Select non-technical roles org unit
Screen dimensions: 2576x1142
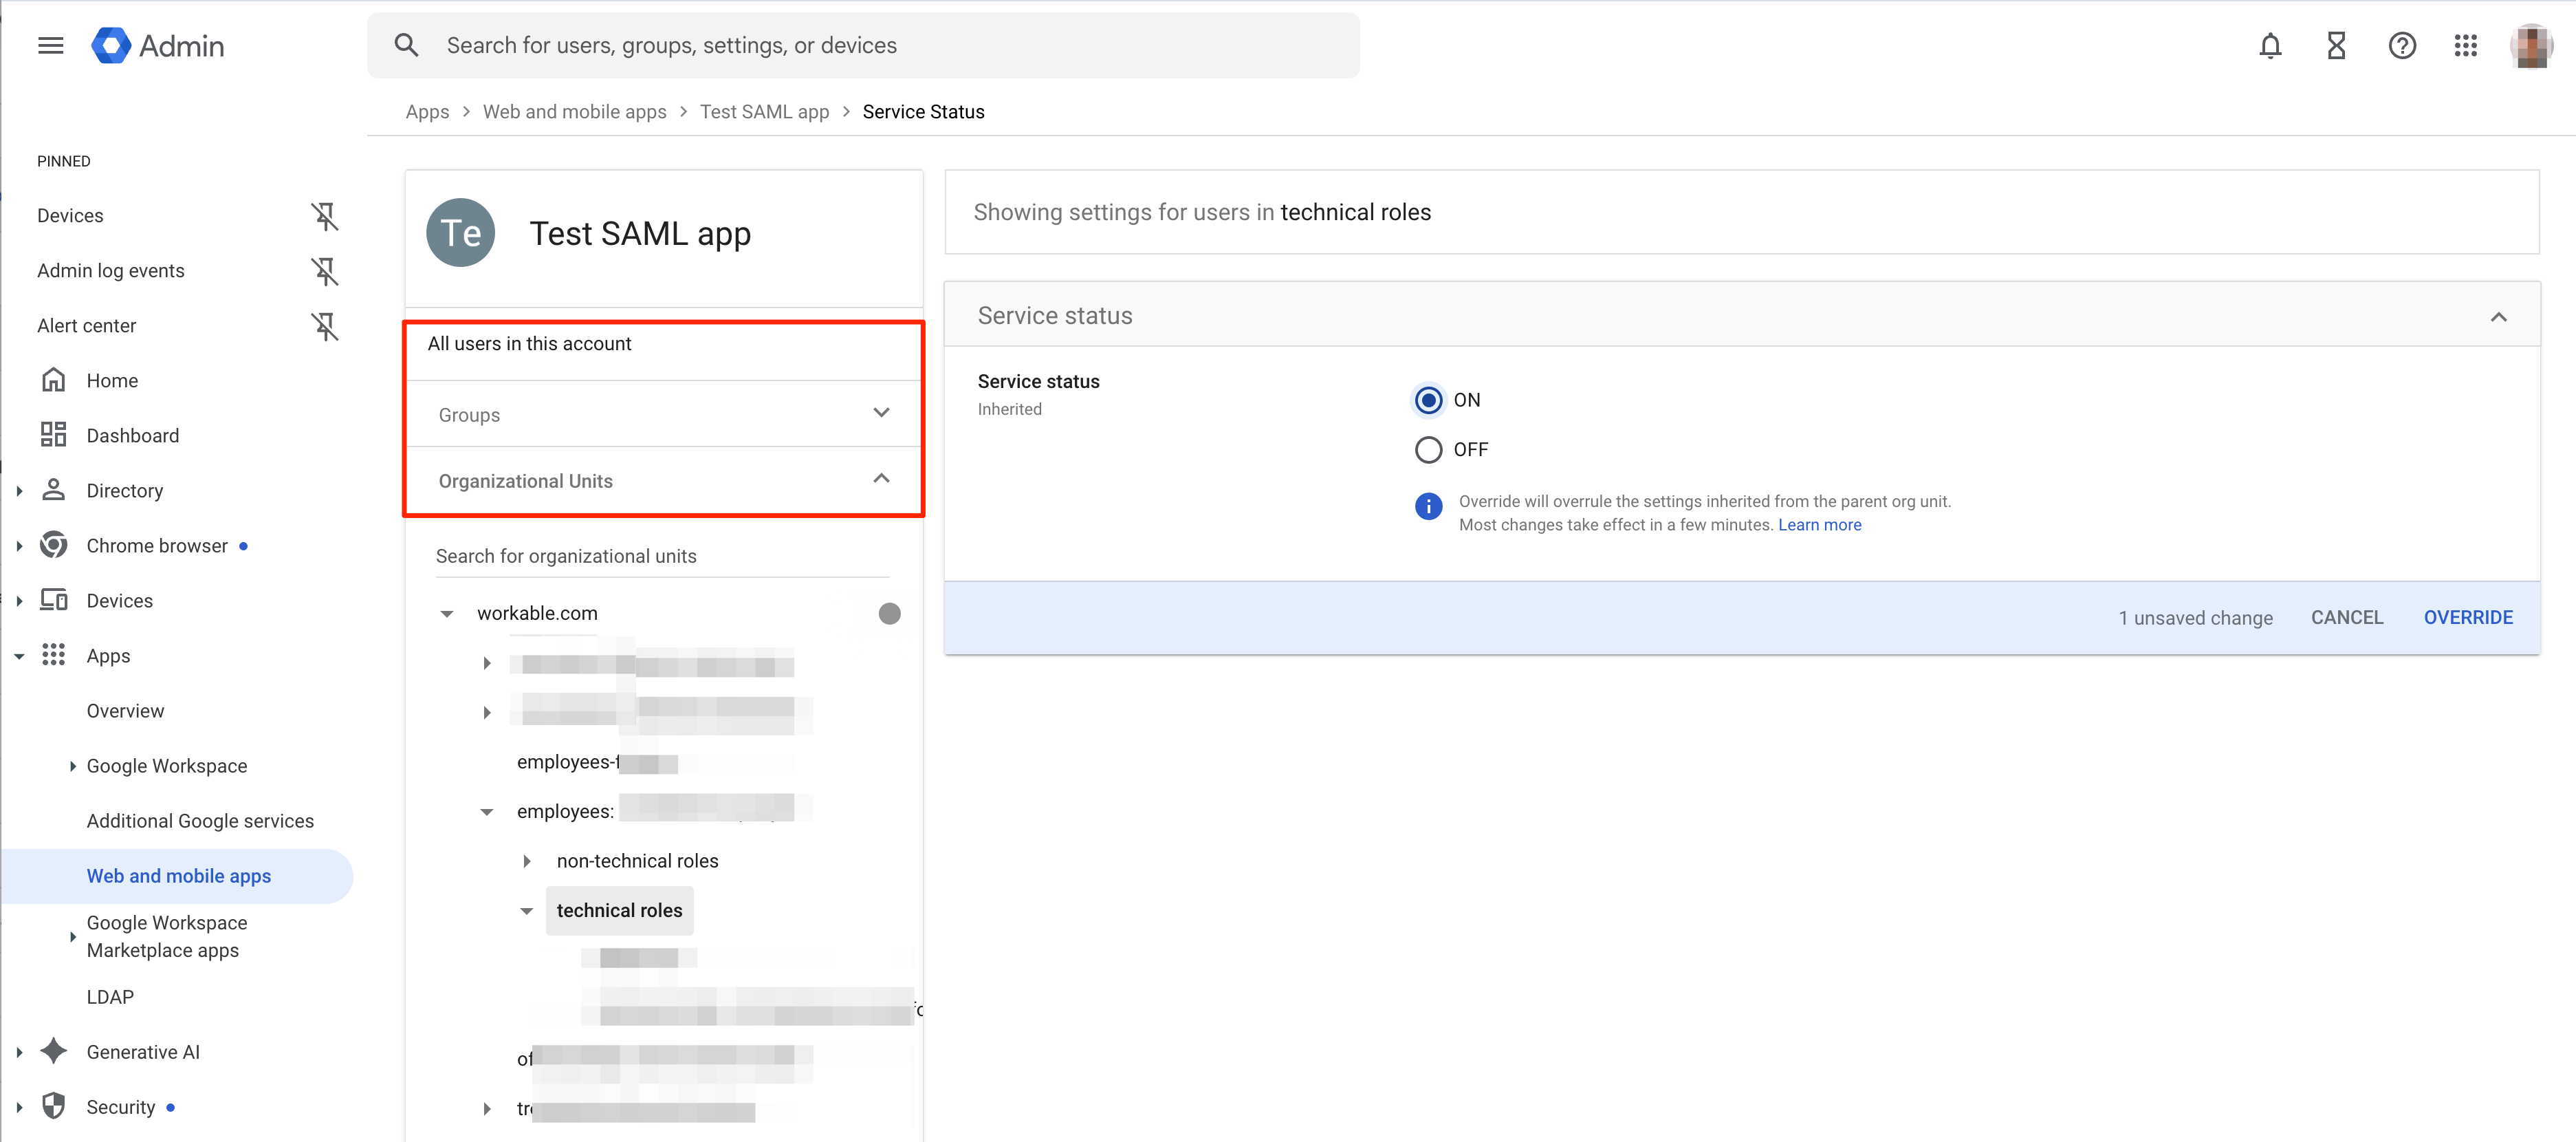[x=637, y=861]
